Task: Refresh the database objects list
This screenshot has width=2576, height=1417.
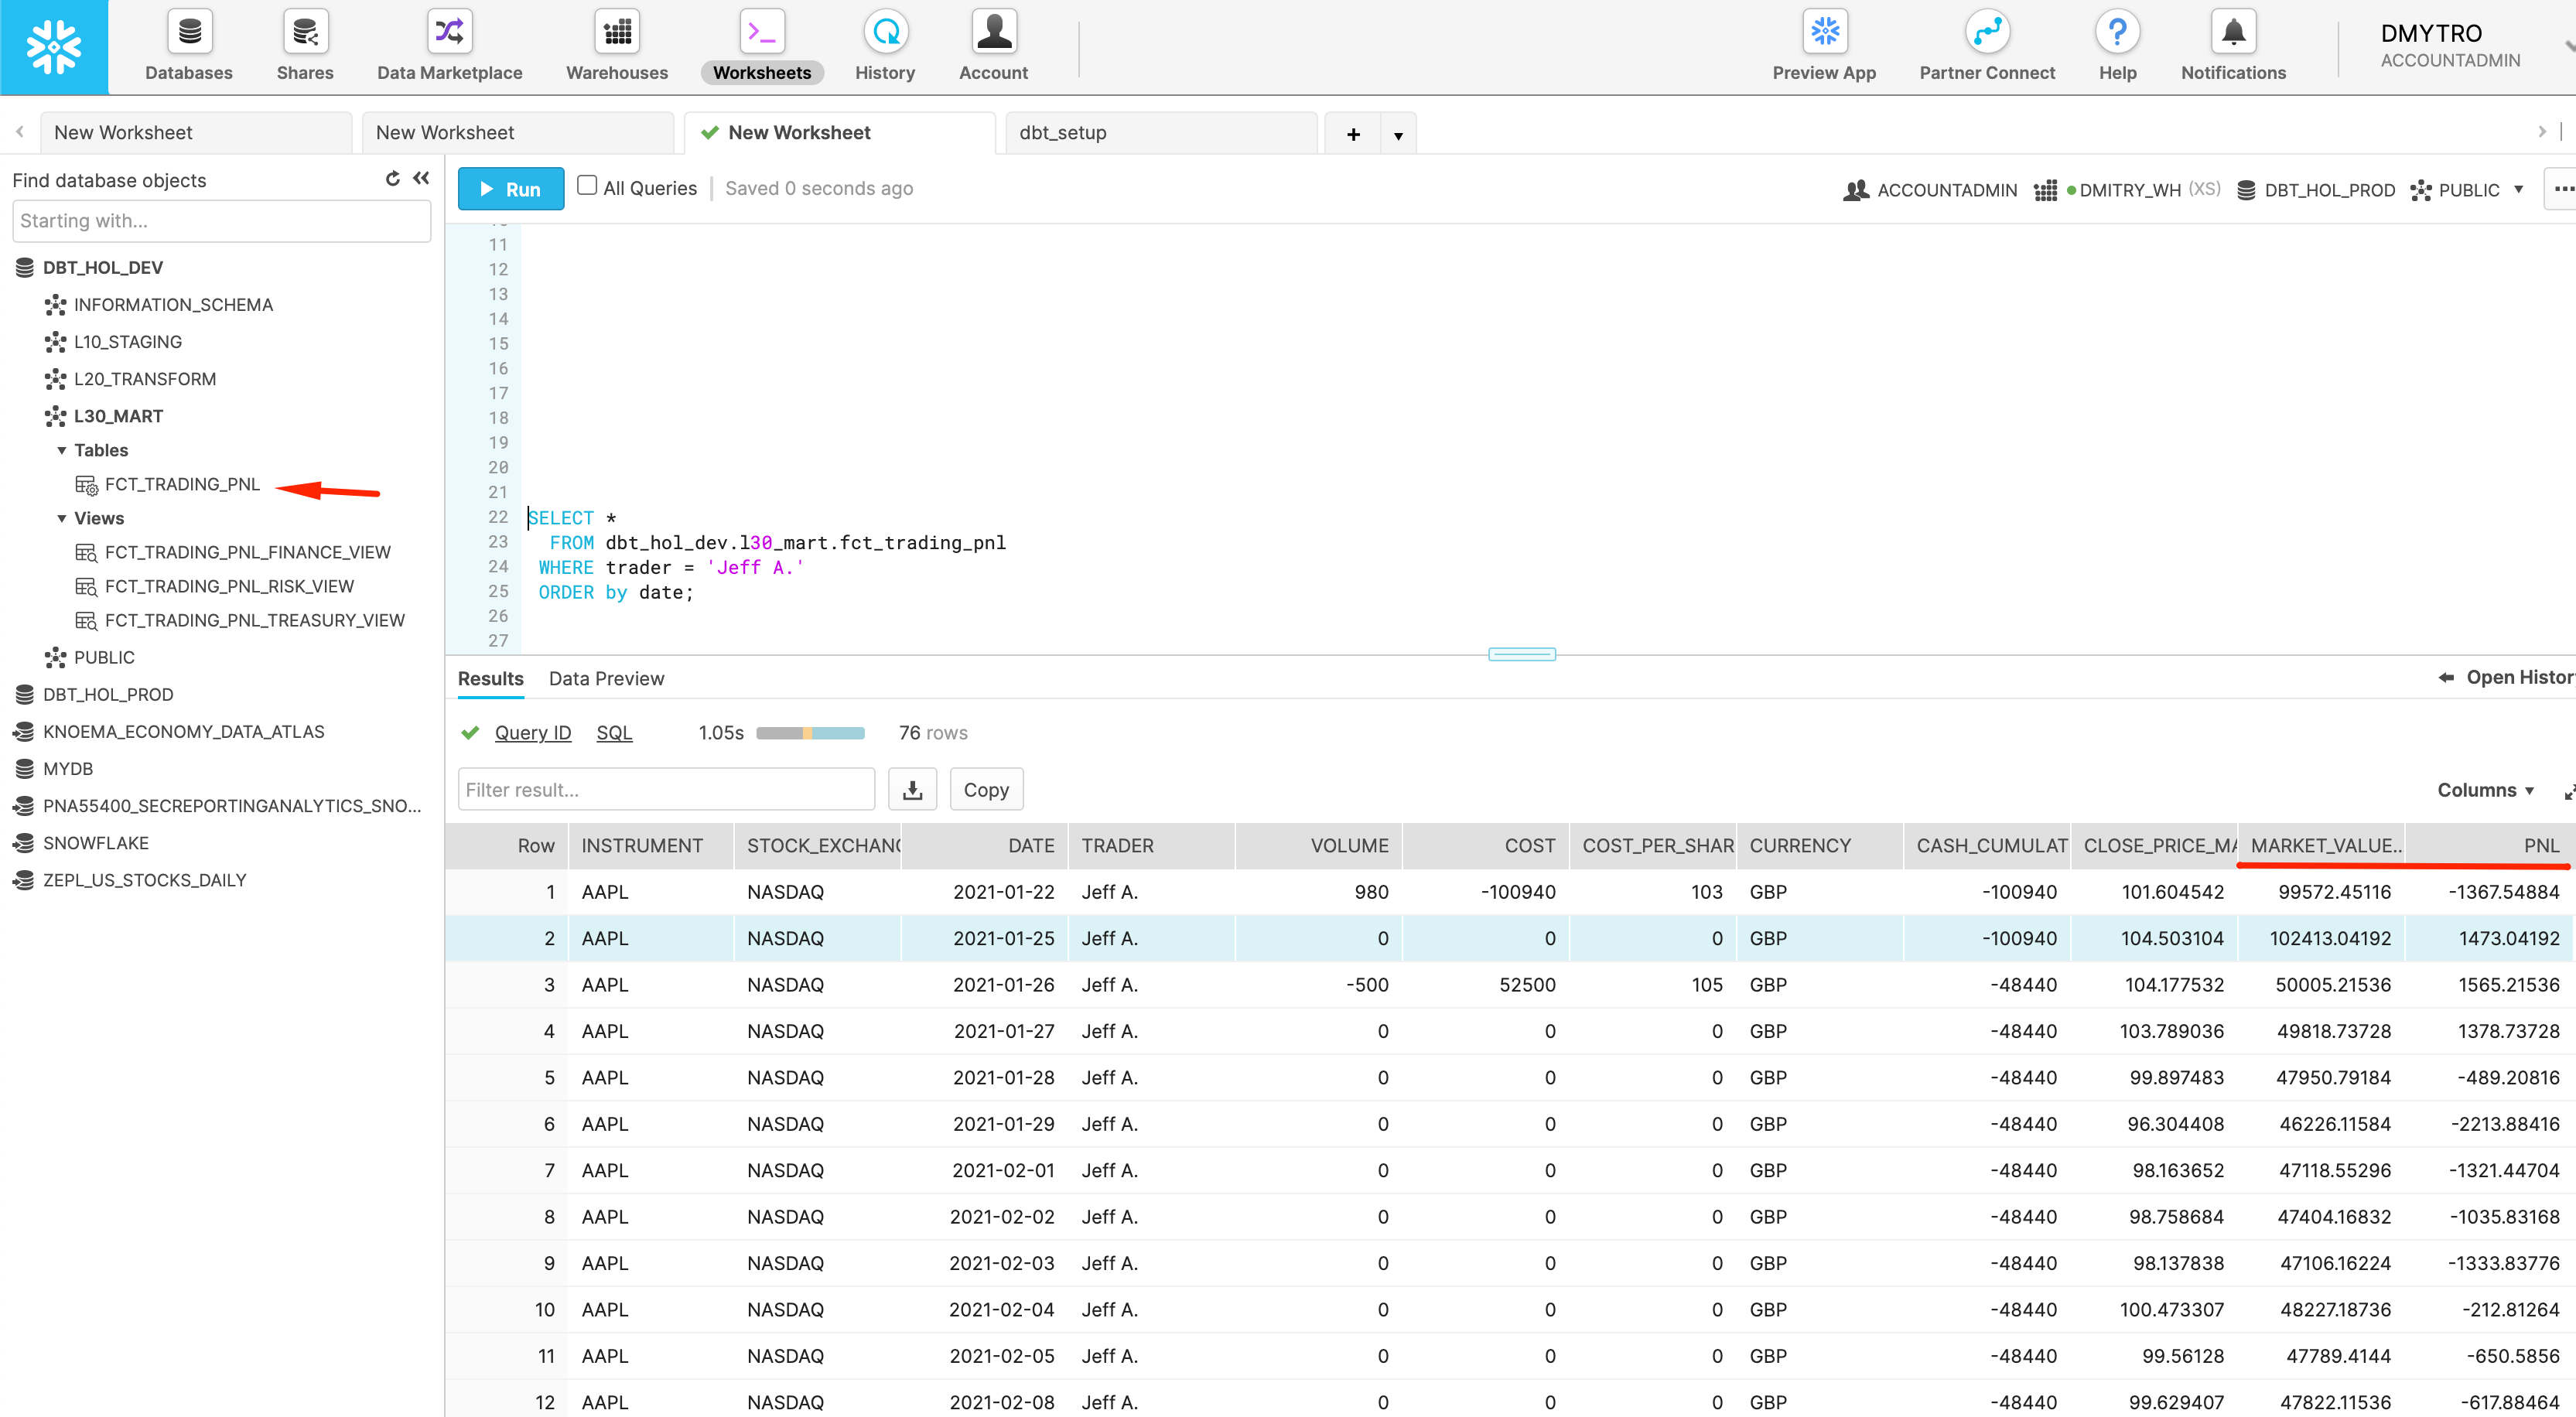Action: pyautogui.click(x=392, y=179)
